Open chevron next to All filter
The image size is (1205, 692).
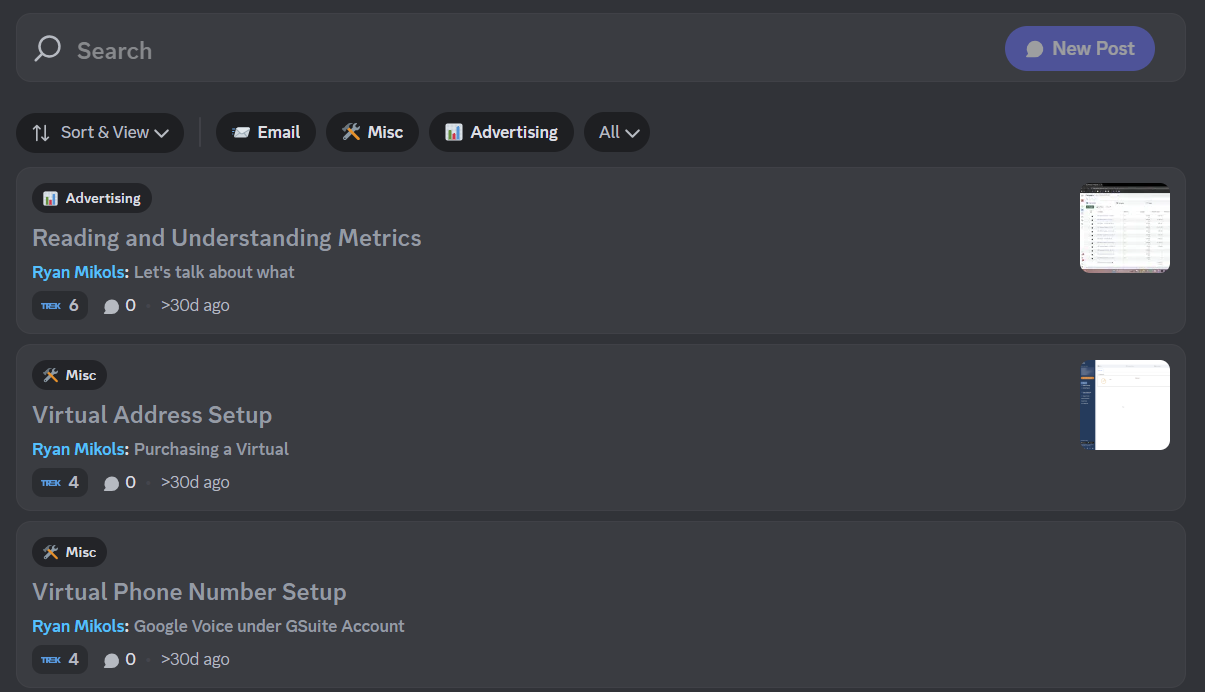pyautogui.click(x=633, y=132)
